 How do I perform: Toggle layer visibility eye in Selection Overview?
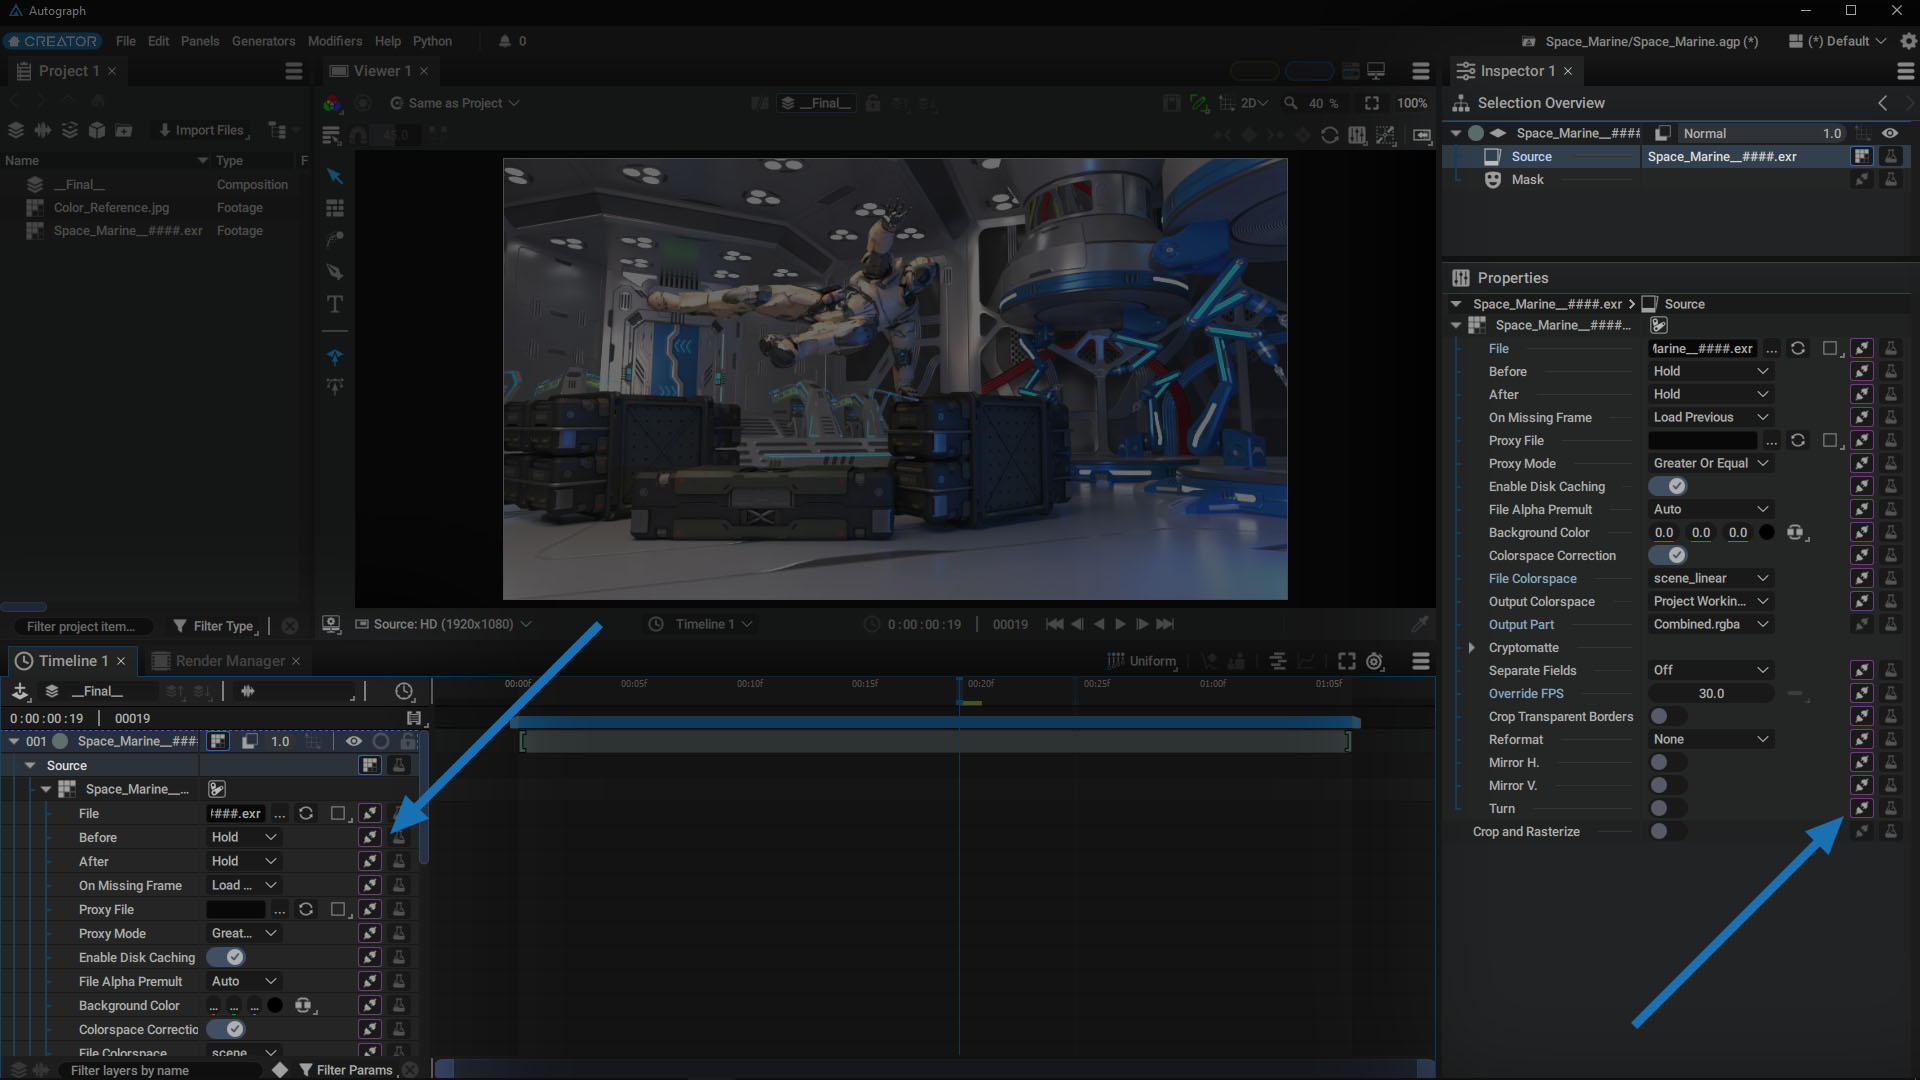(x=1890, y=133)
